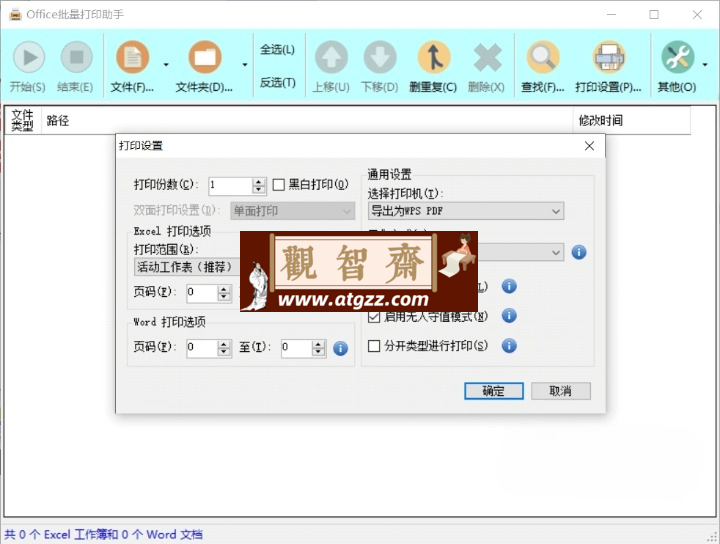Screen dimensions: 720x544
Task: Open 双面打印设置 dropdown showing 单面打印
Action: point(292,211)
